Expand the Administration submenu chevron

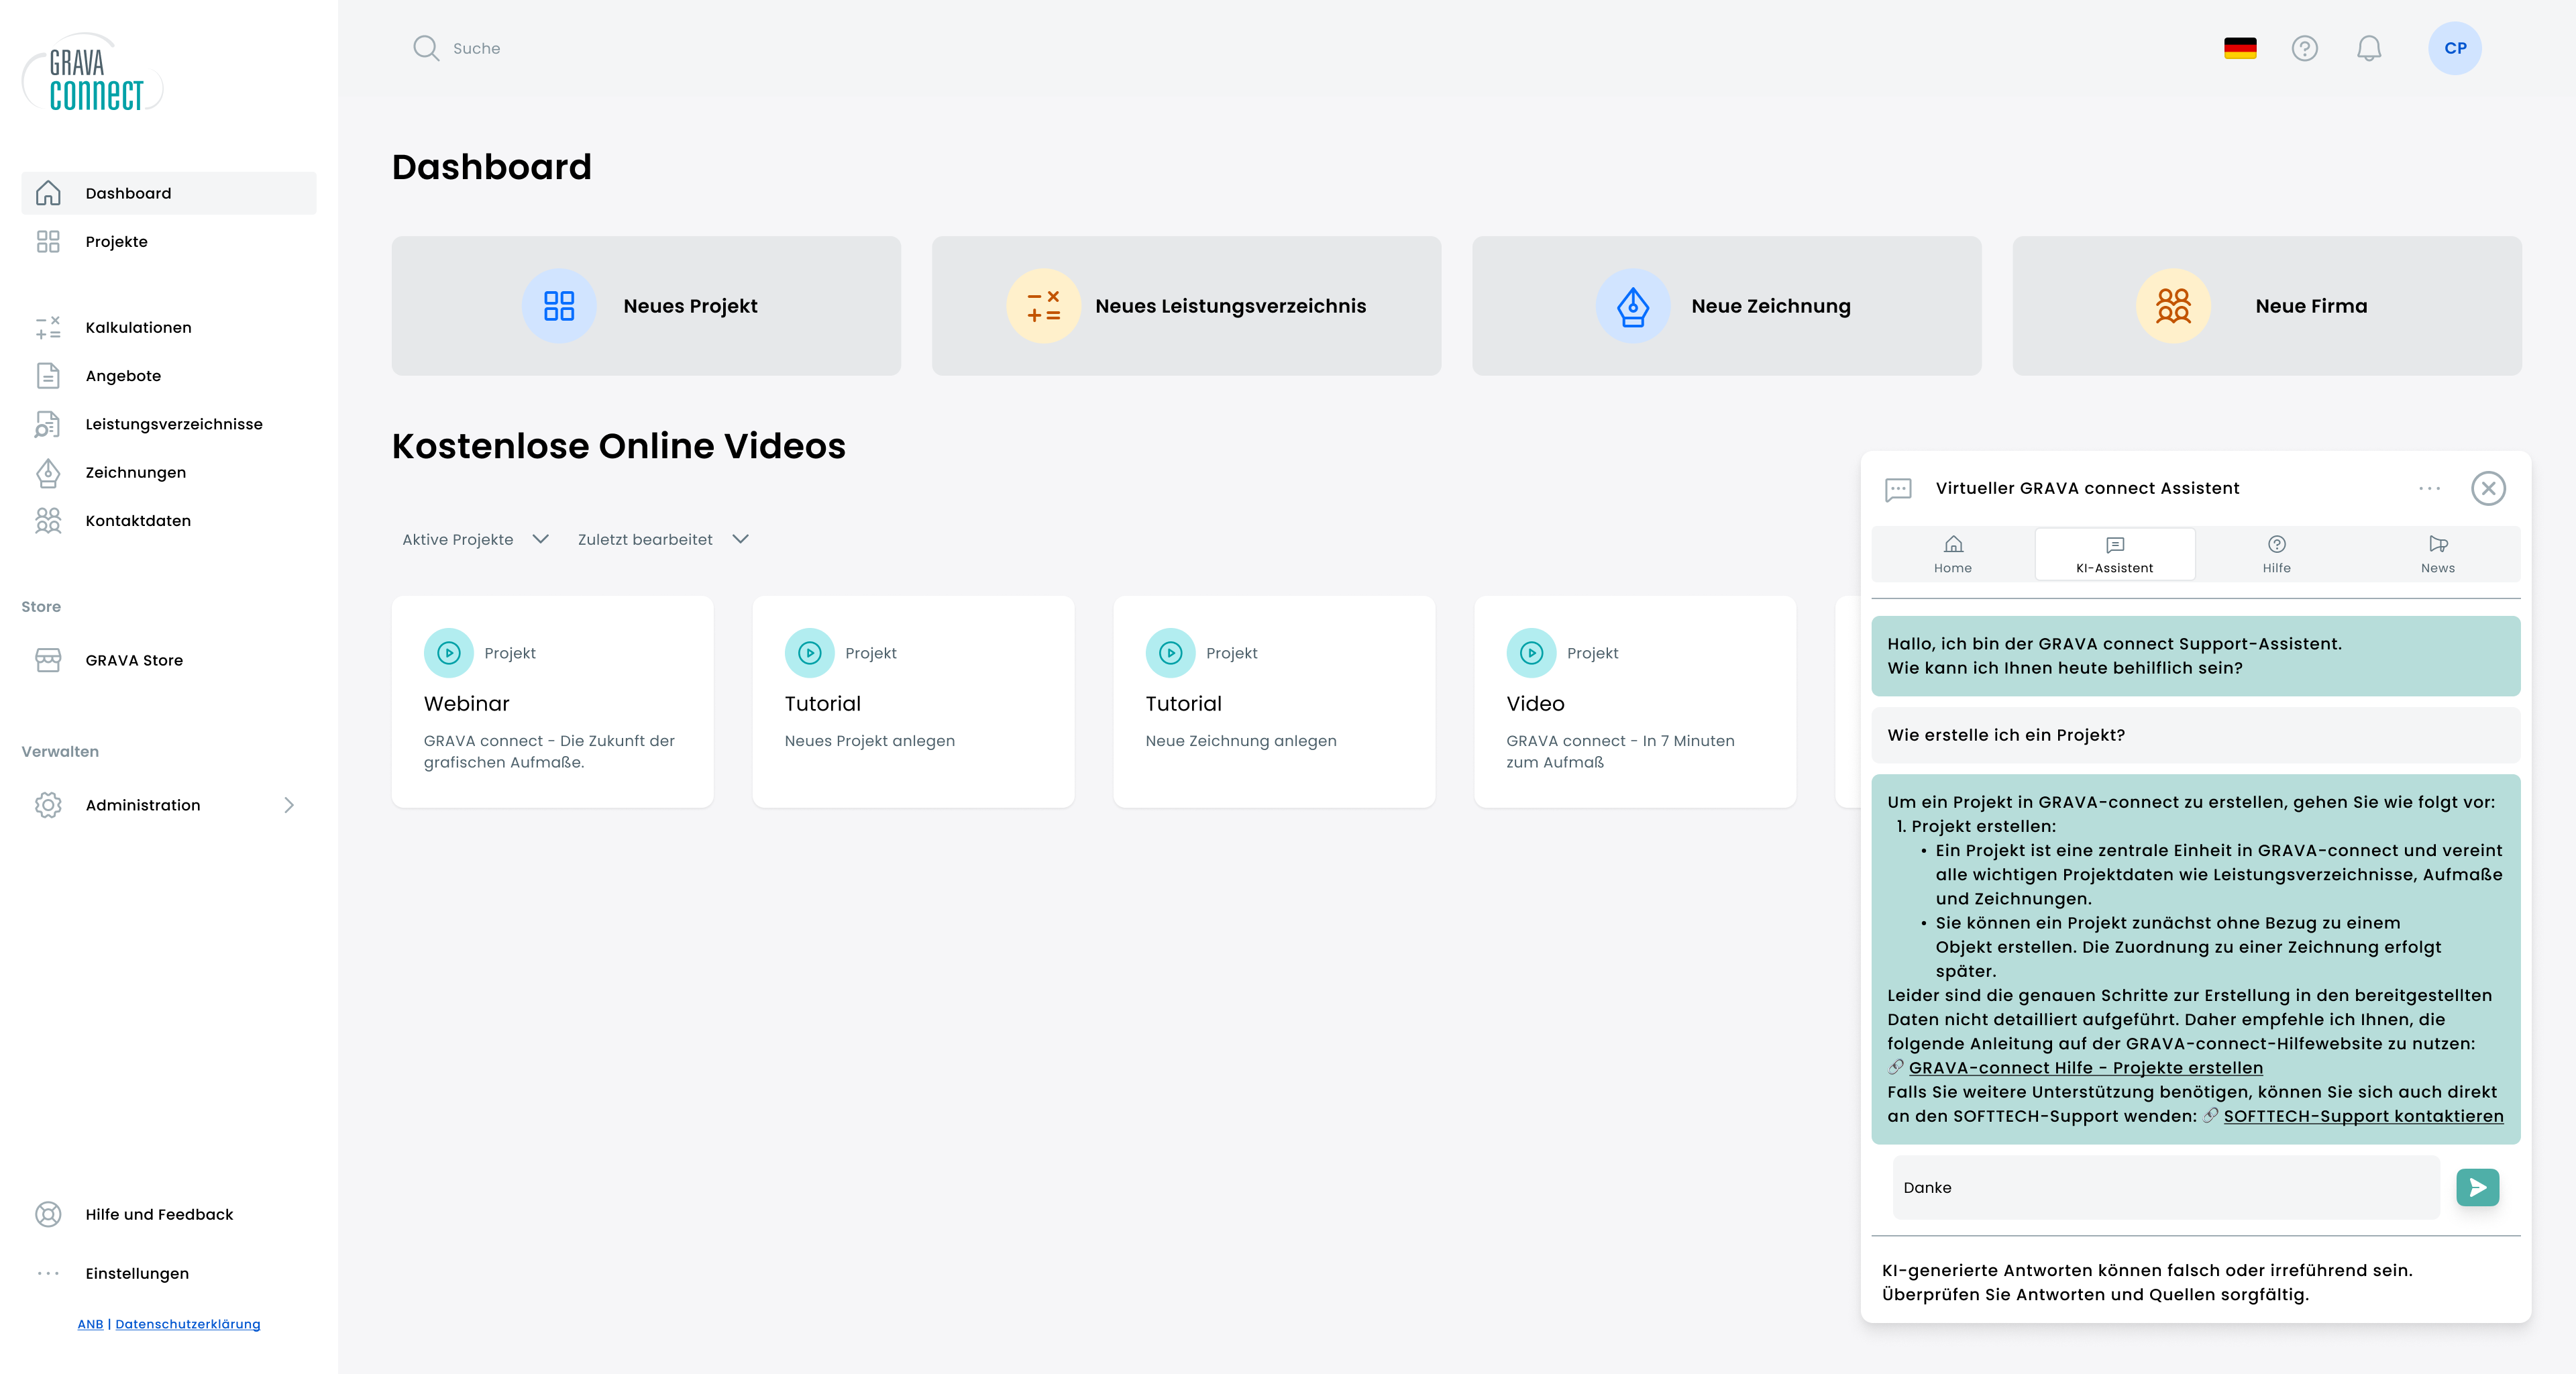point(289,805)
